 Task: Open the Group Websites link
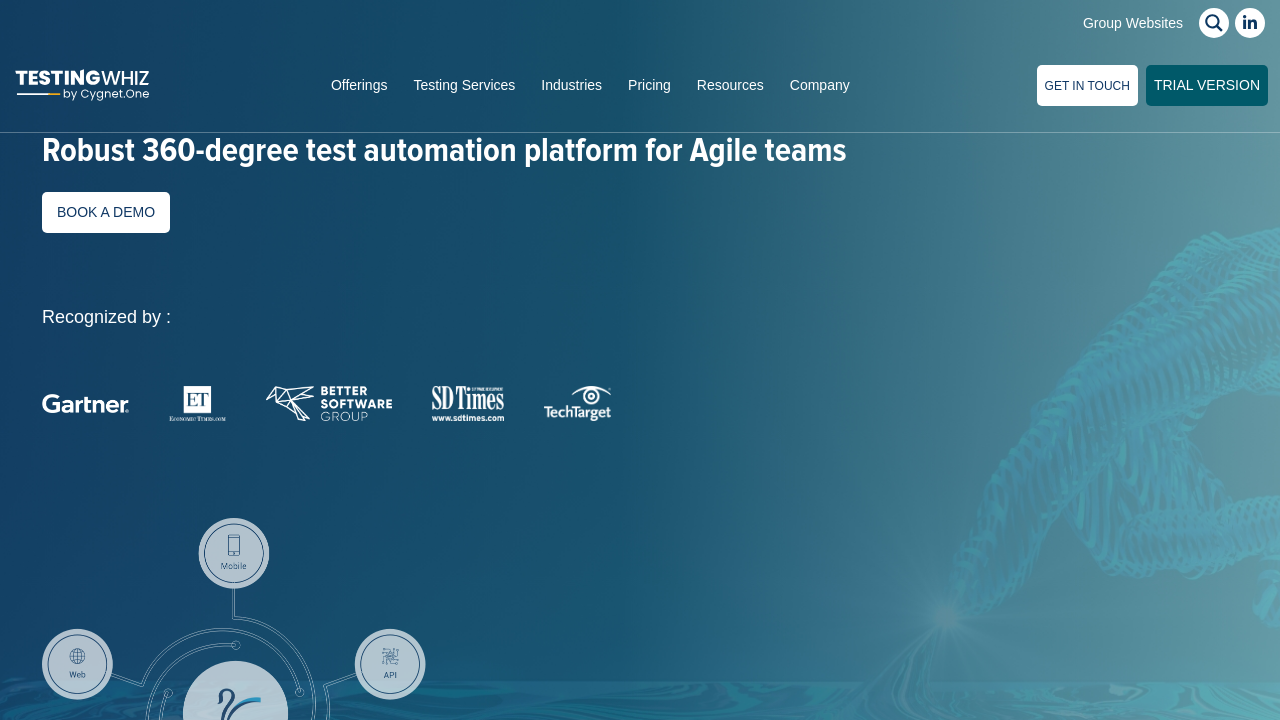[1132, 23]
